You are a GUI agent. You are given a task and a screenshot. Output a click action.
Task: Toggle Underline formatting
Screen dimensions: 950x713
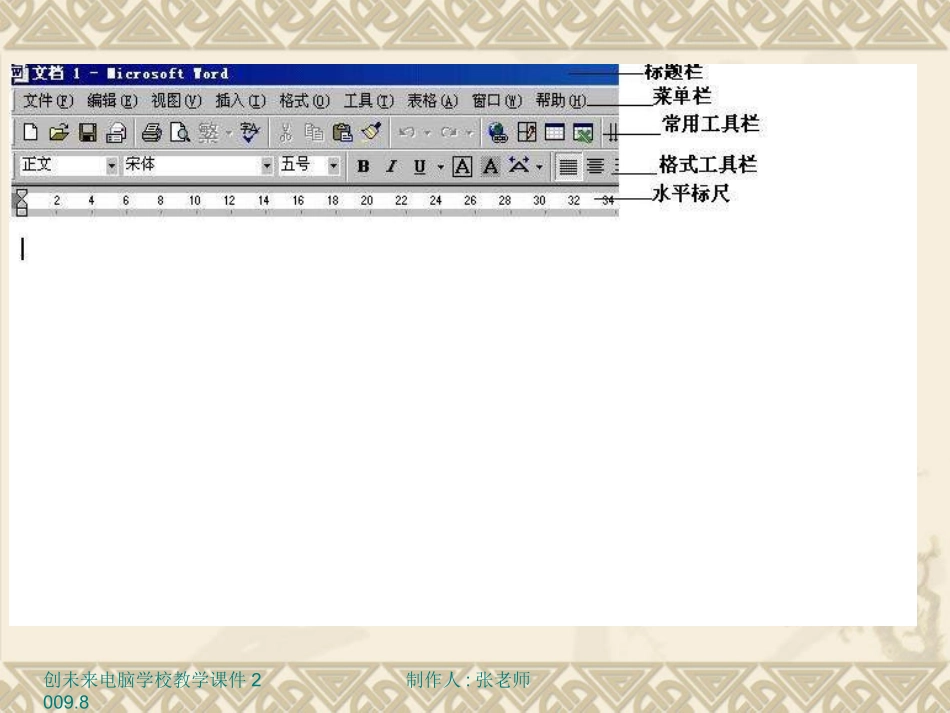[x=419, y=166]
